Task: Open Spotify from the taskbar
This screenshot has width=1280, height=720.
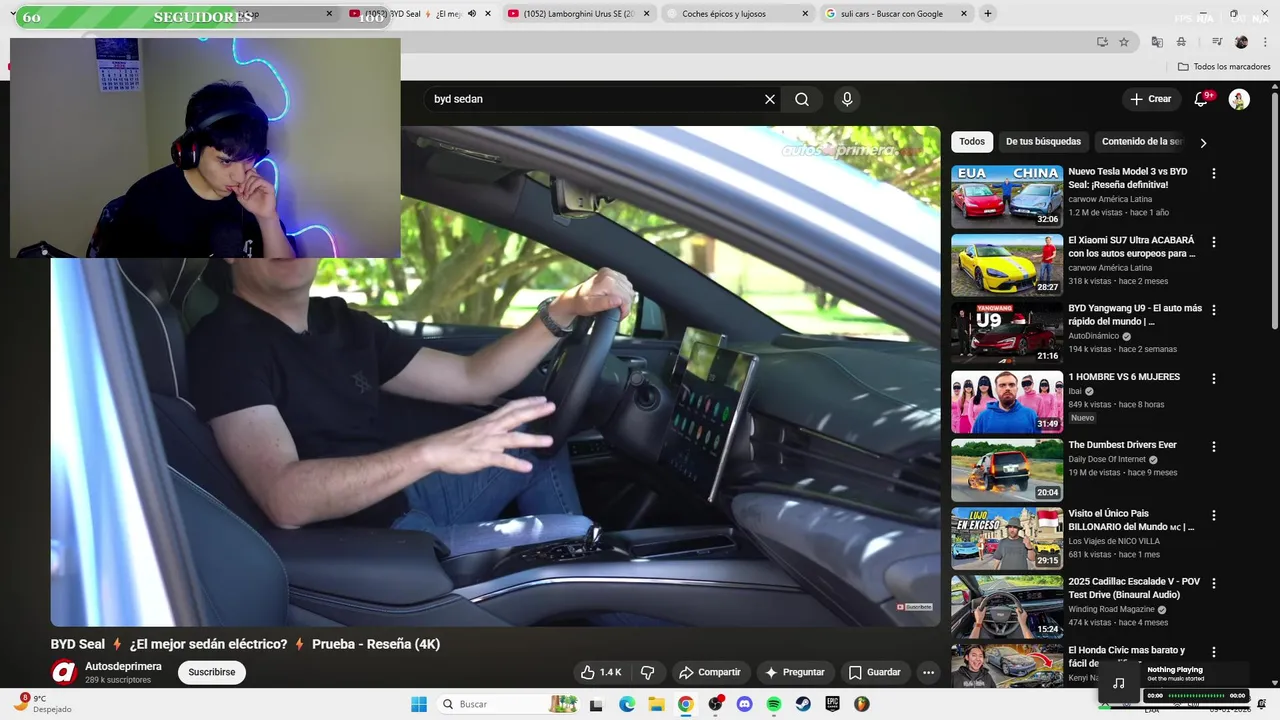Action: pos(773,704)
